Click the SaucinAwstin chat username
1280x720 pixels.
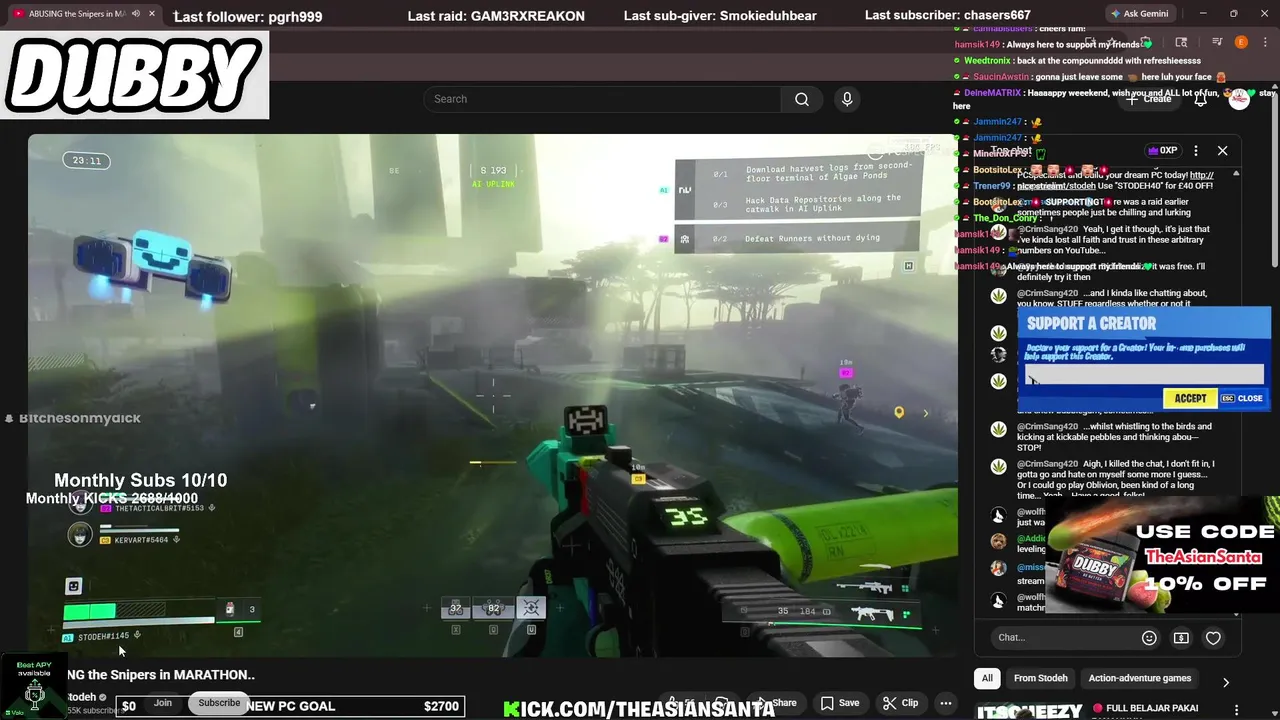pyautogui.click(x=1000, y=77)
